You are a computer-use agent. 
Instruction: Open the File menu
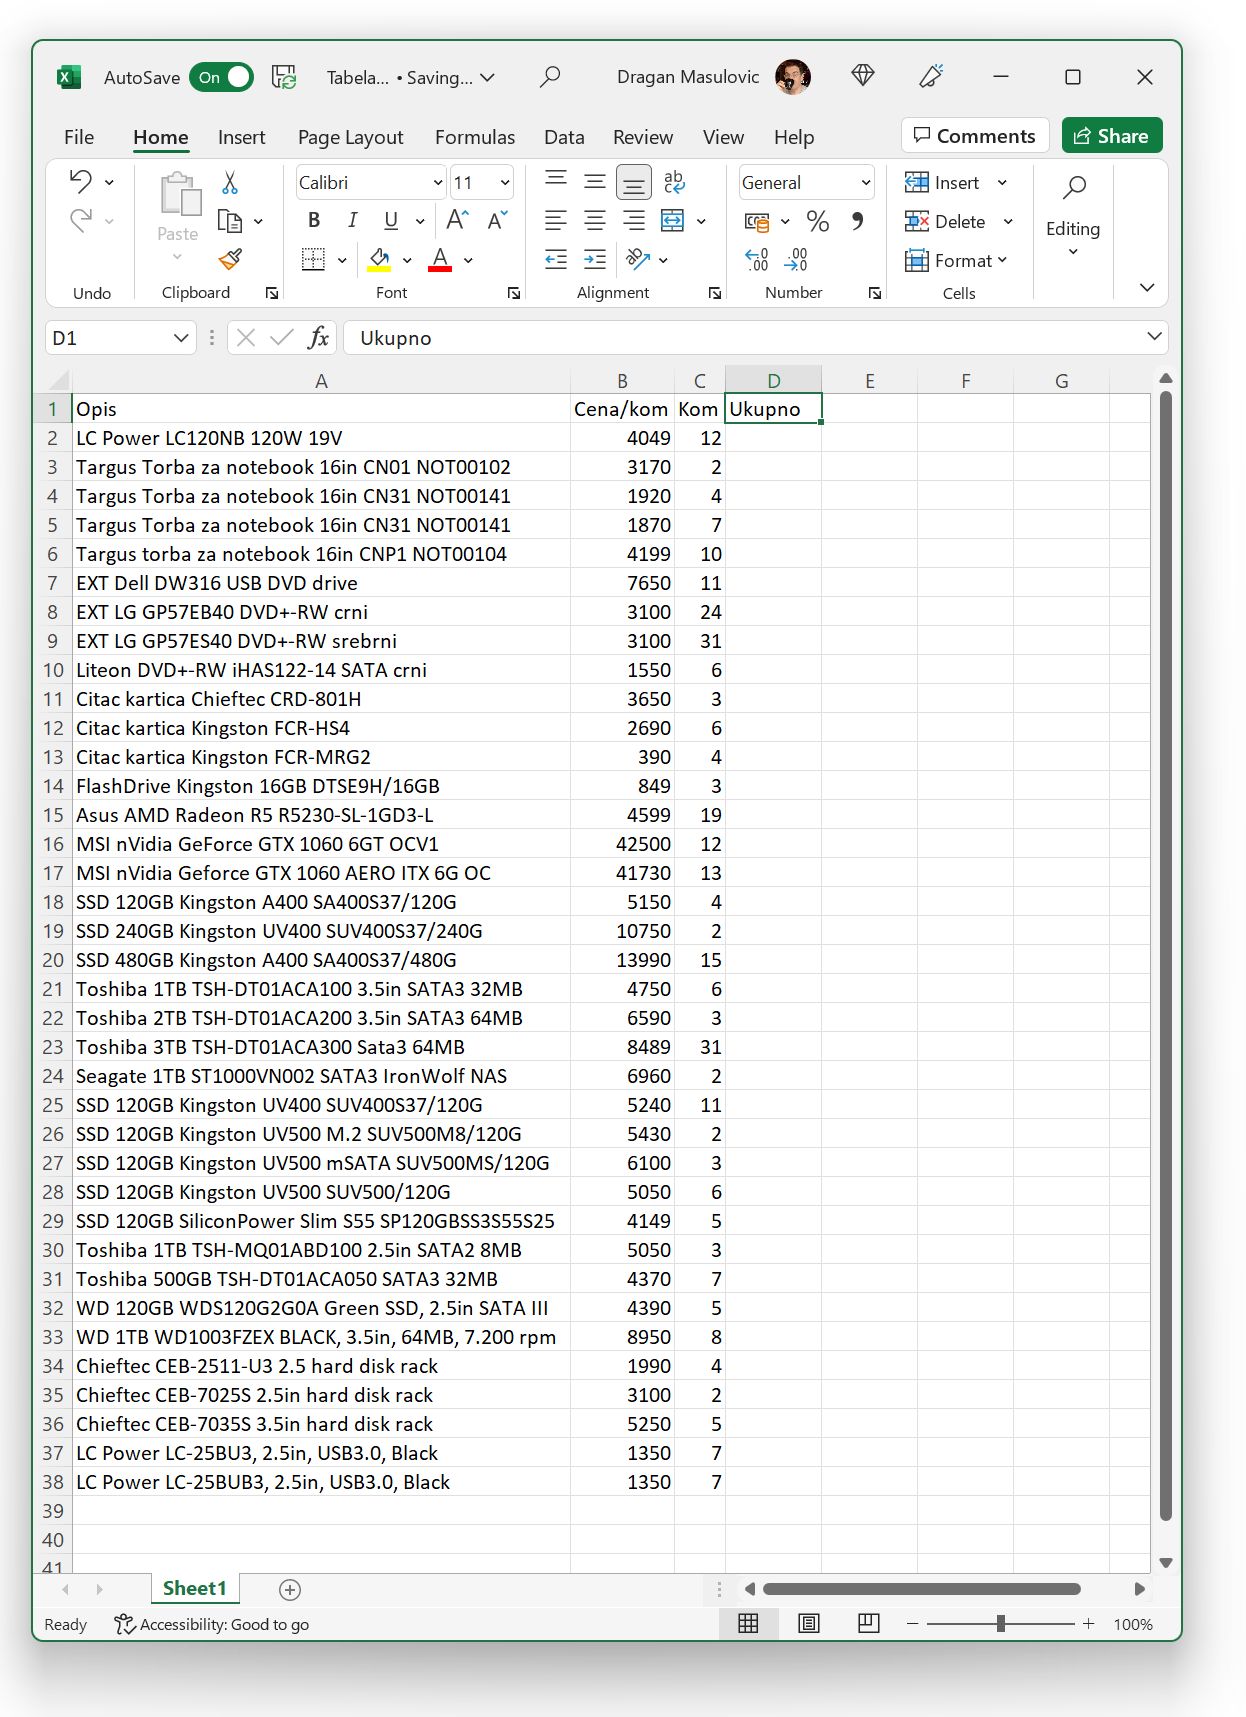[79, 137]
